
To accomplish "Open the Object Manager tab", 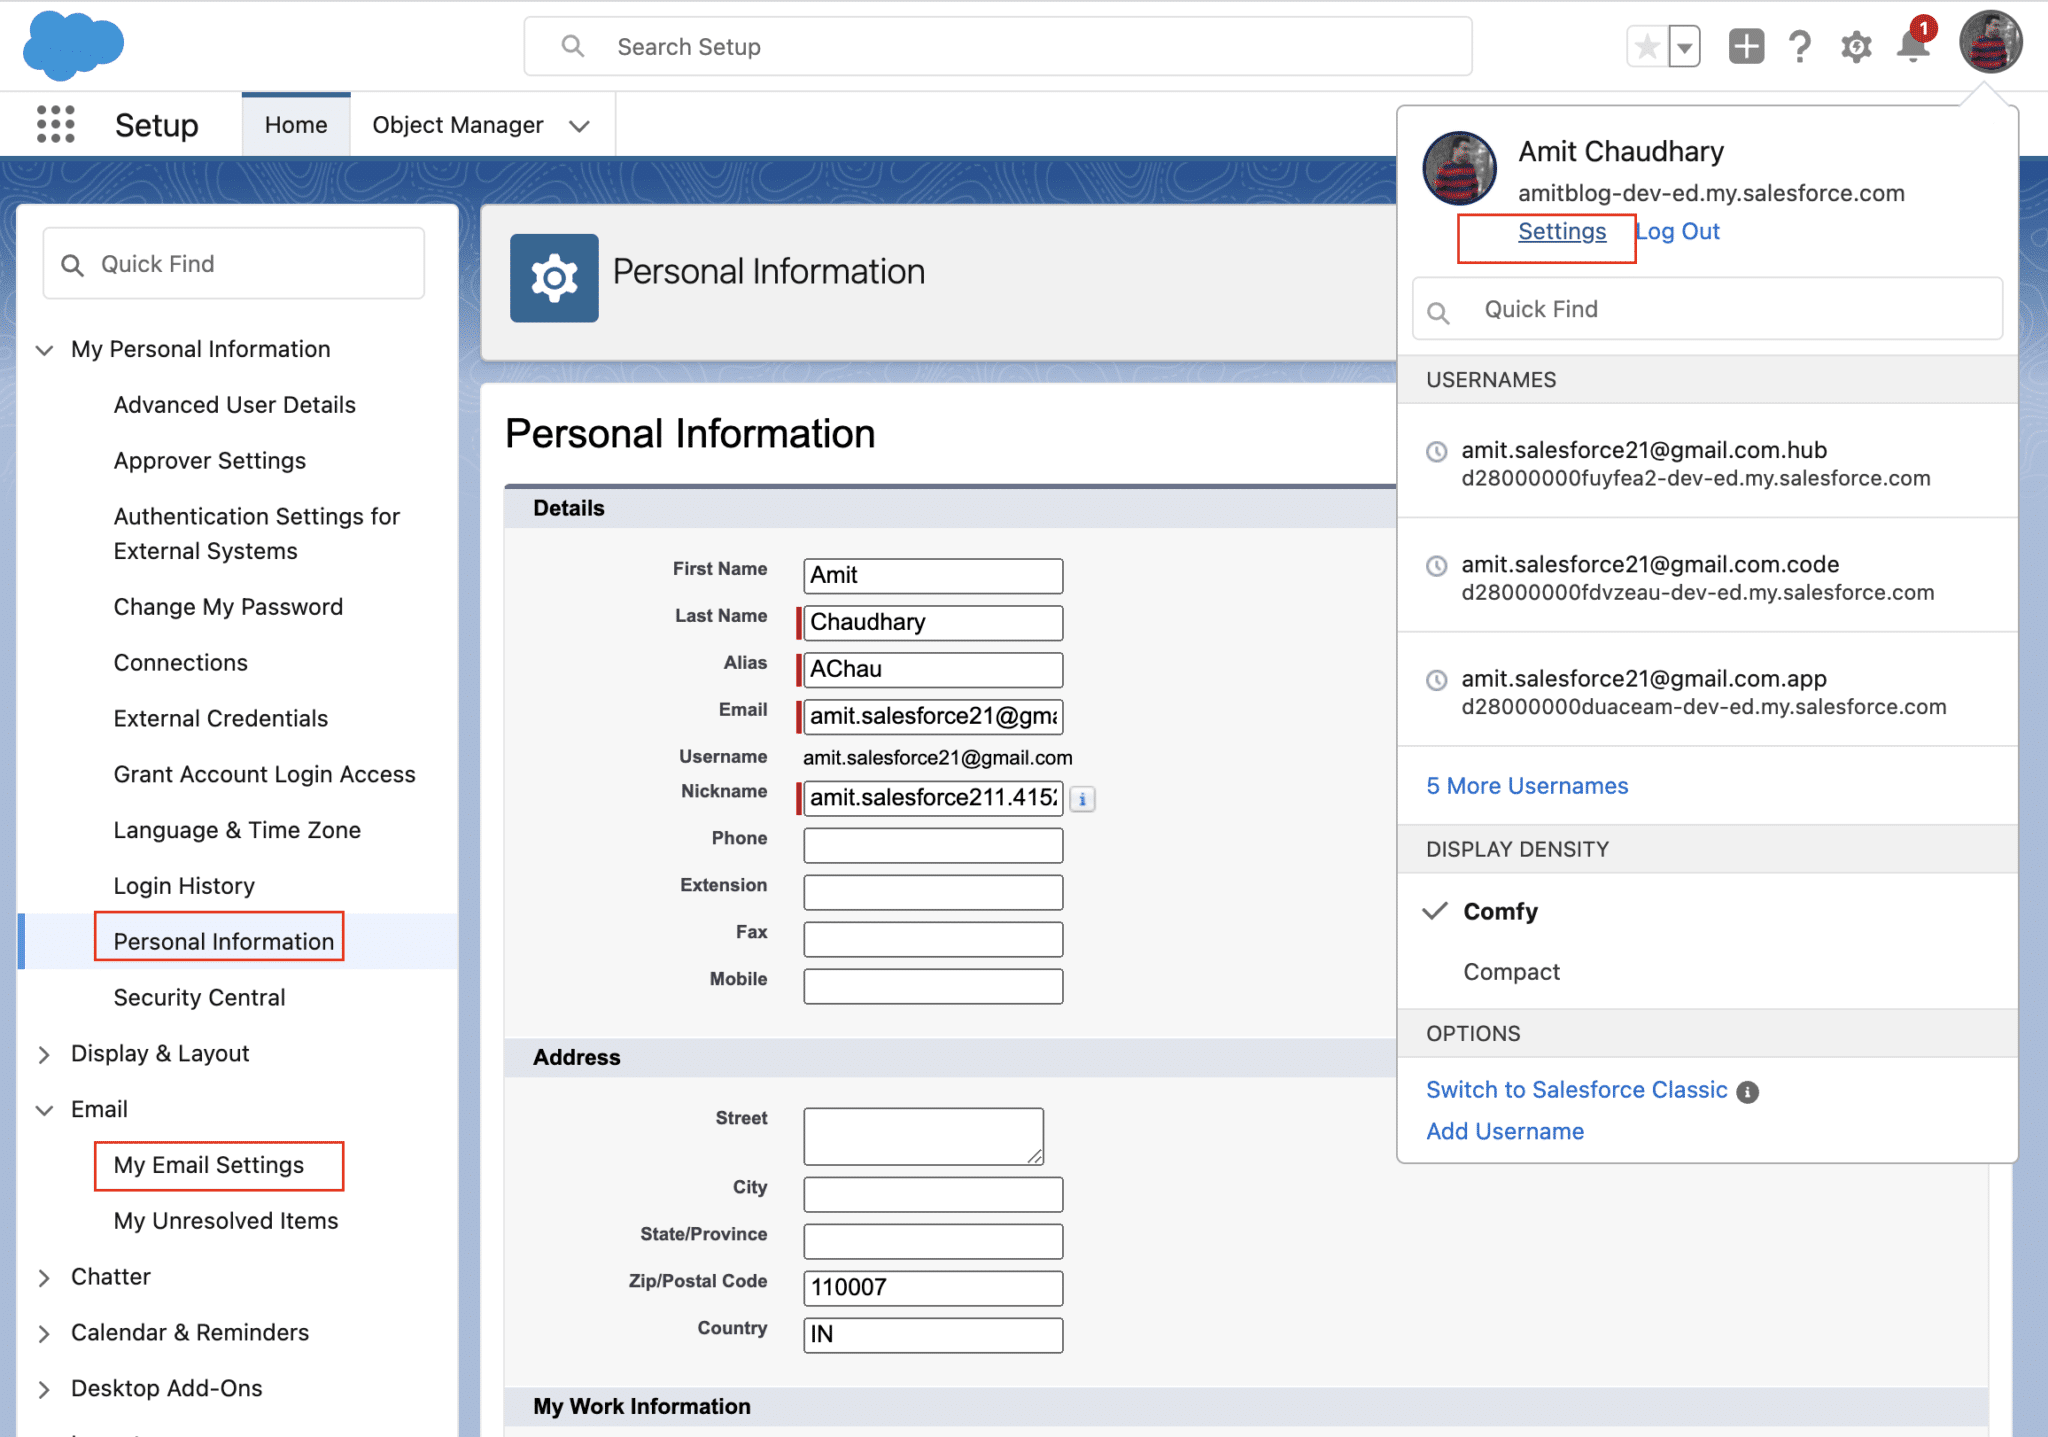I will (457, 124).
